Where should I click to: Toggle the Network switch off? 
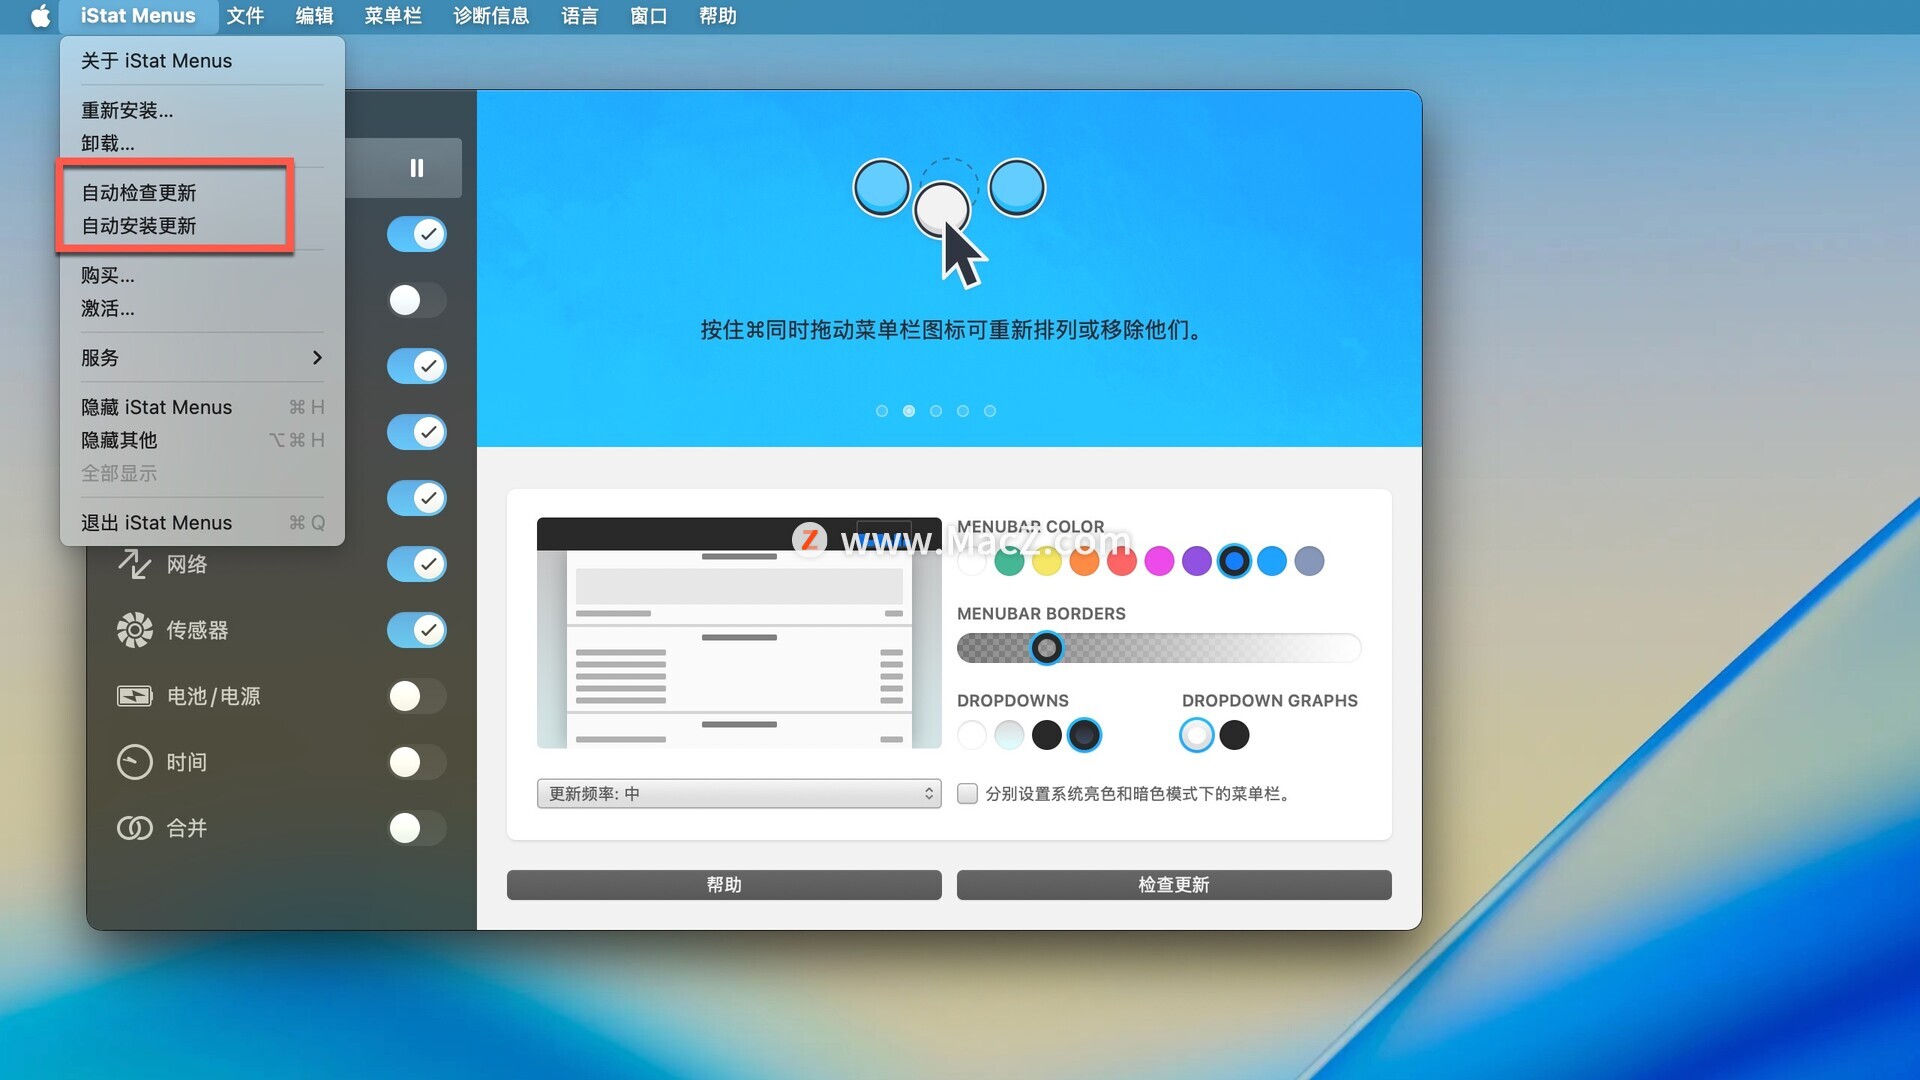[x=417, y=564]
